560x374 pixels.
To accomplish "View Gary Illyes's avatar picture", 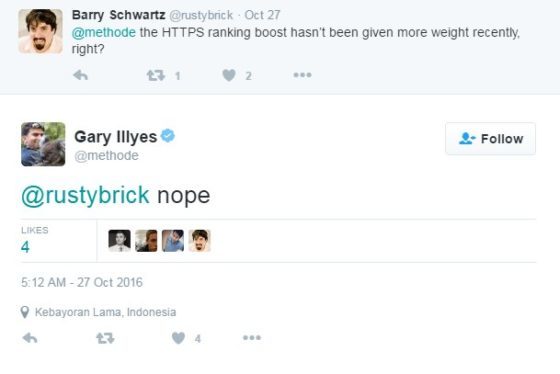I will pos(43,144).
